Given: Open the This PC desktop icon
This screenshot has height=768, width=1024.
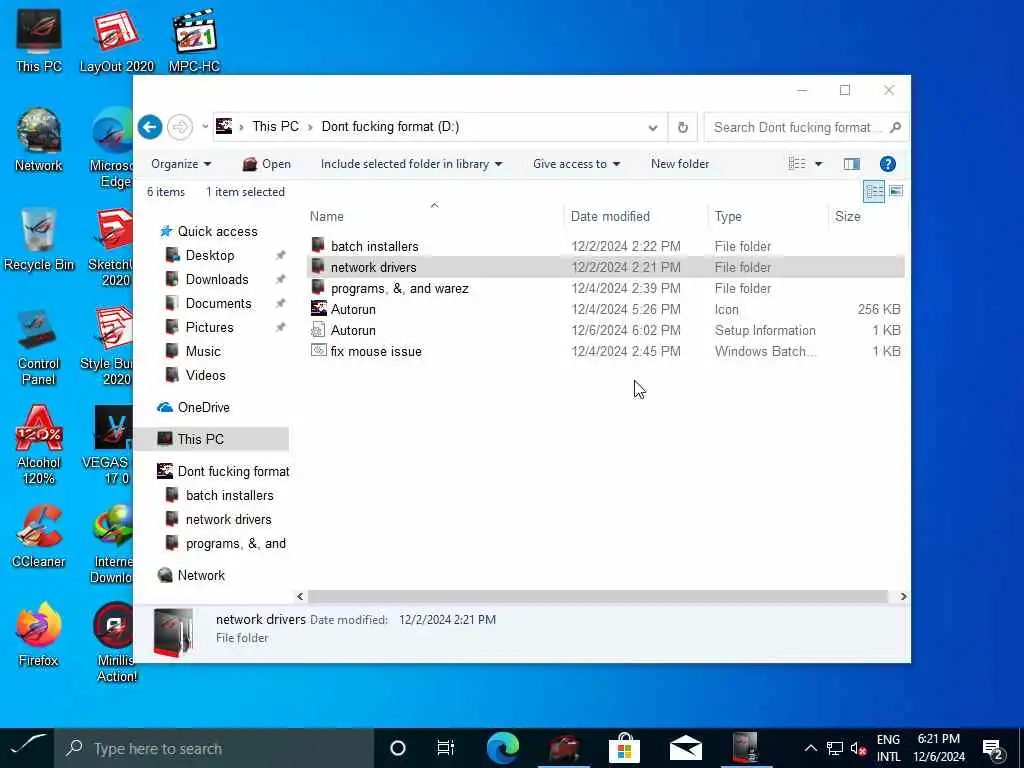Looking at the screenshot, I should (39, 40).
